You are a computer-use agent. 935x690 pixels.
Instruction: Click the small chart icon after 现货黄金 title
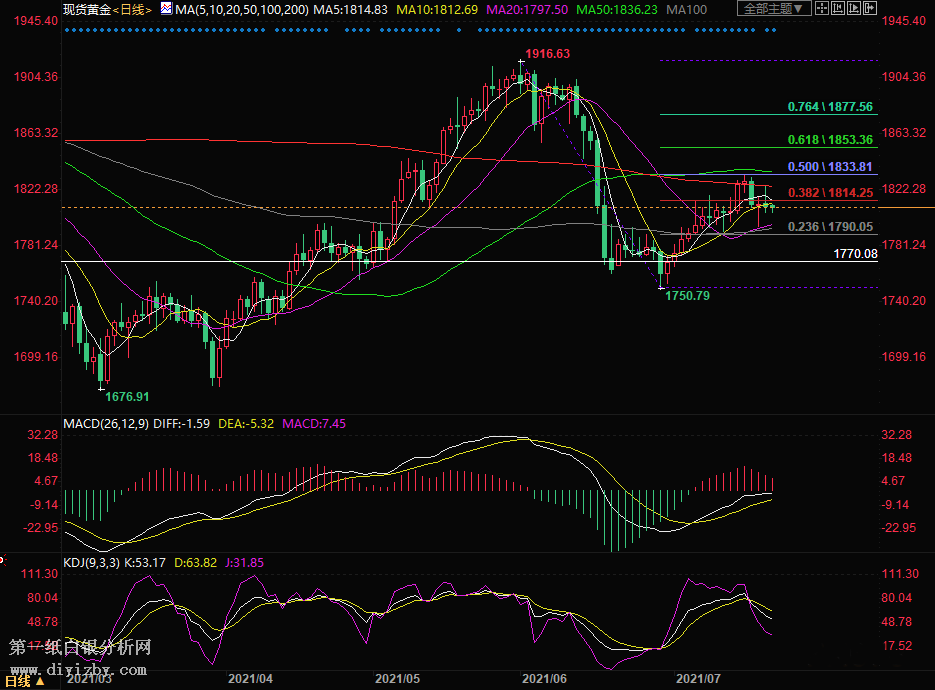coord(166,9)
